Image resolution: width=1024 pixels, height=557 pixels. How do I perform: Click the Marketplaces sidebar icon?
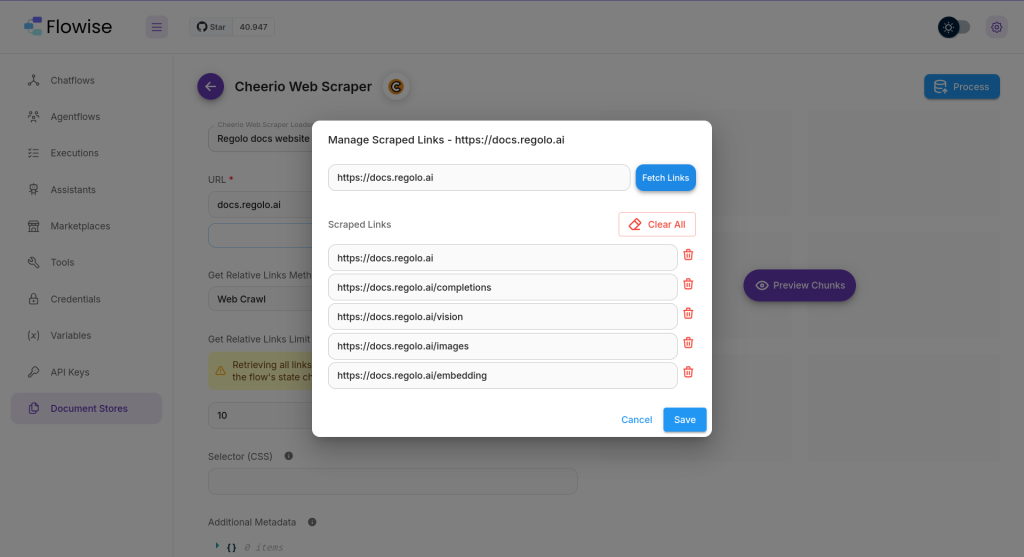33,226
